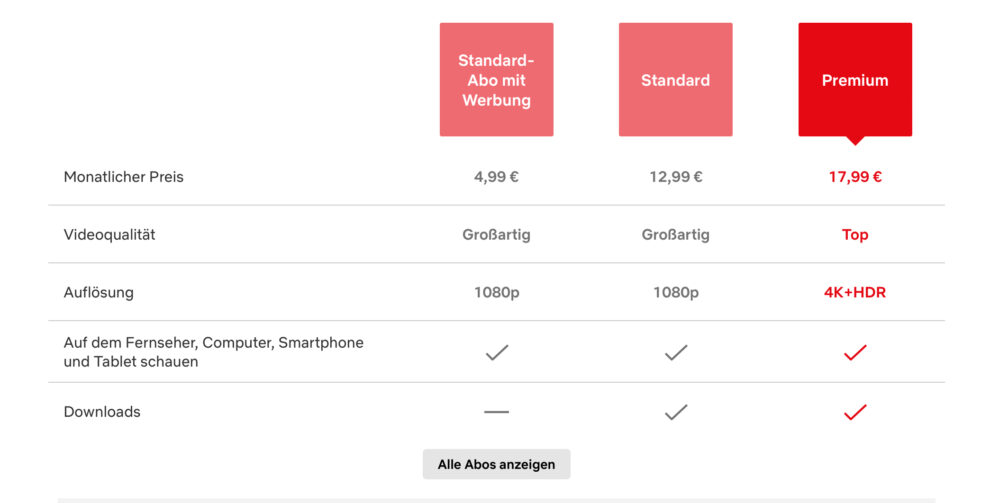Click the 4,99 € monthly price
Screen dimensions: 999x503
tap(496, 177)
